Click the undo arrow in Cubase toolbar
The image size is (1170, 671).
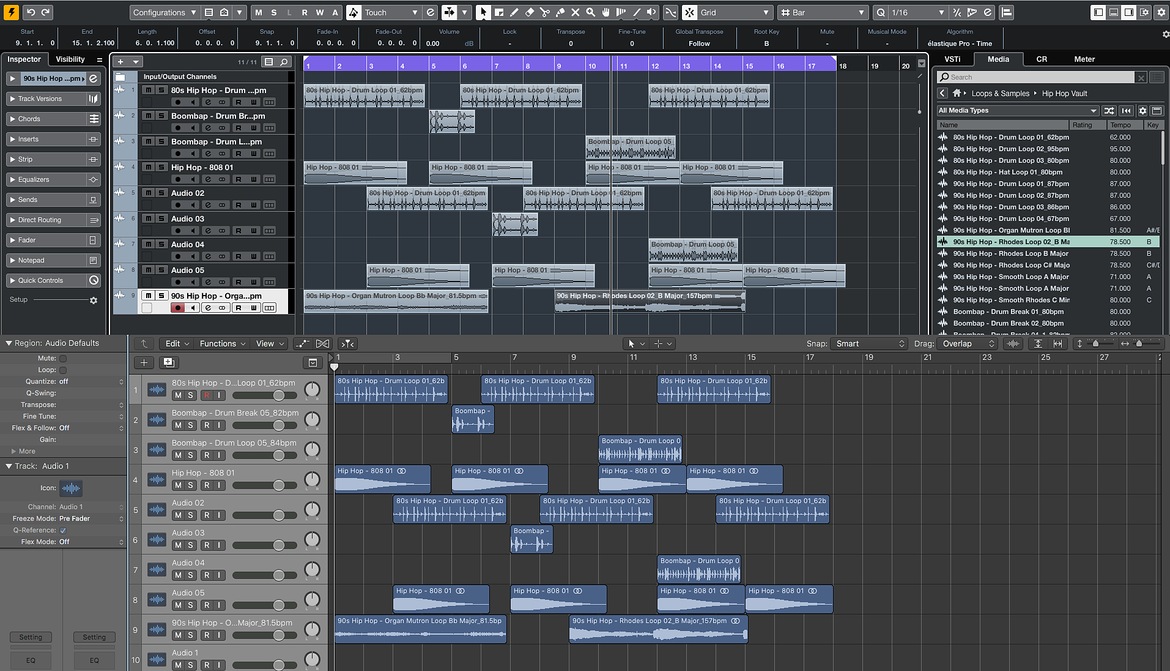31,13
